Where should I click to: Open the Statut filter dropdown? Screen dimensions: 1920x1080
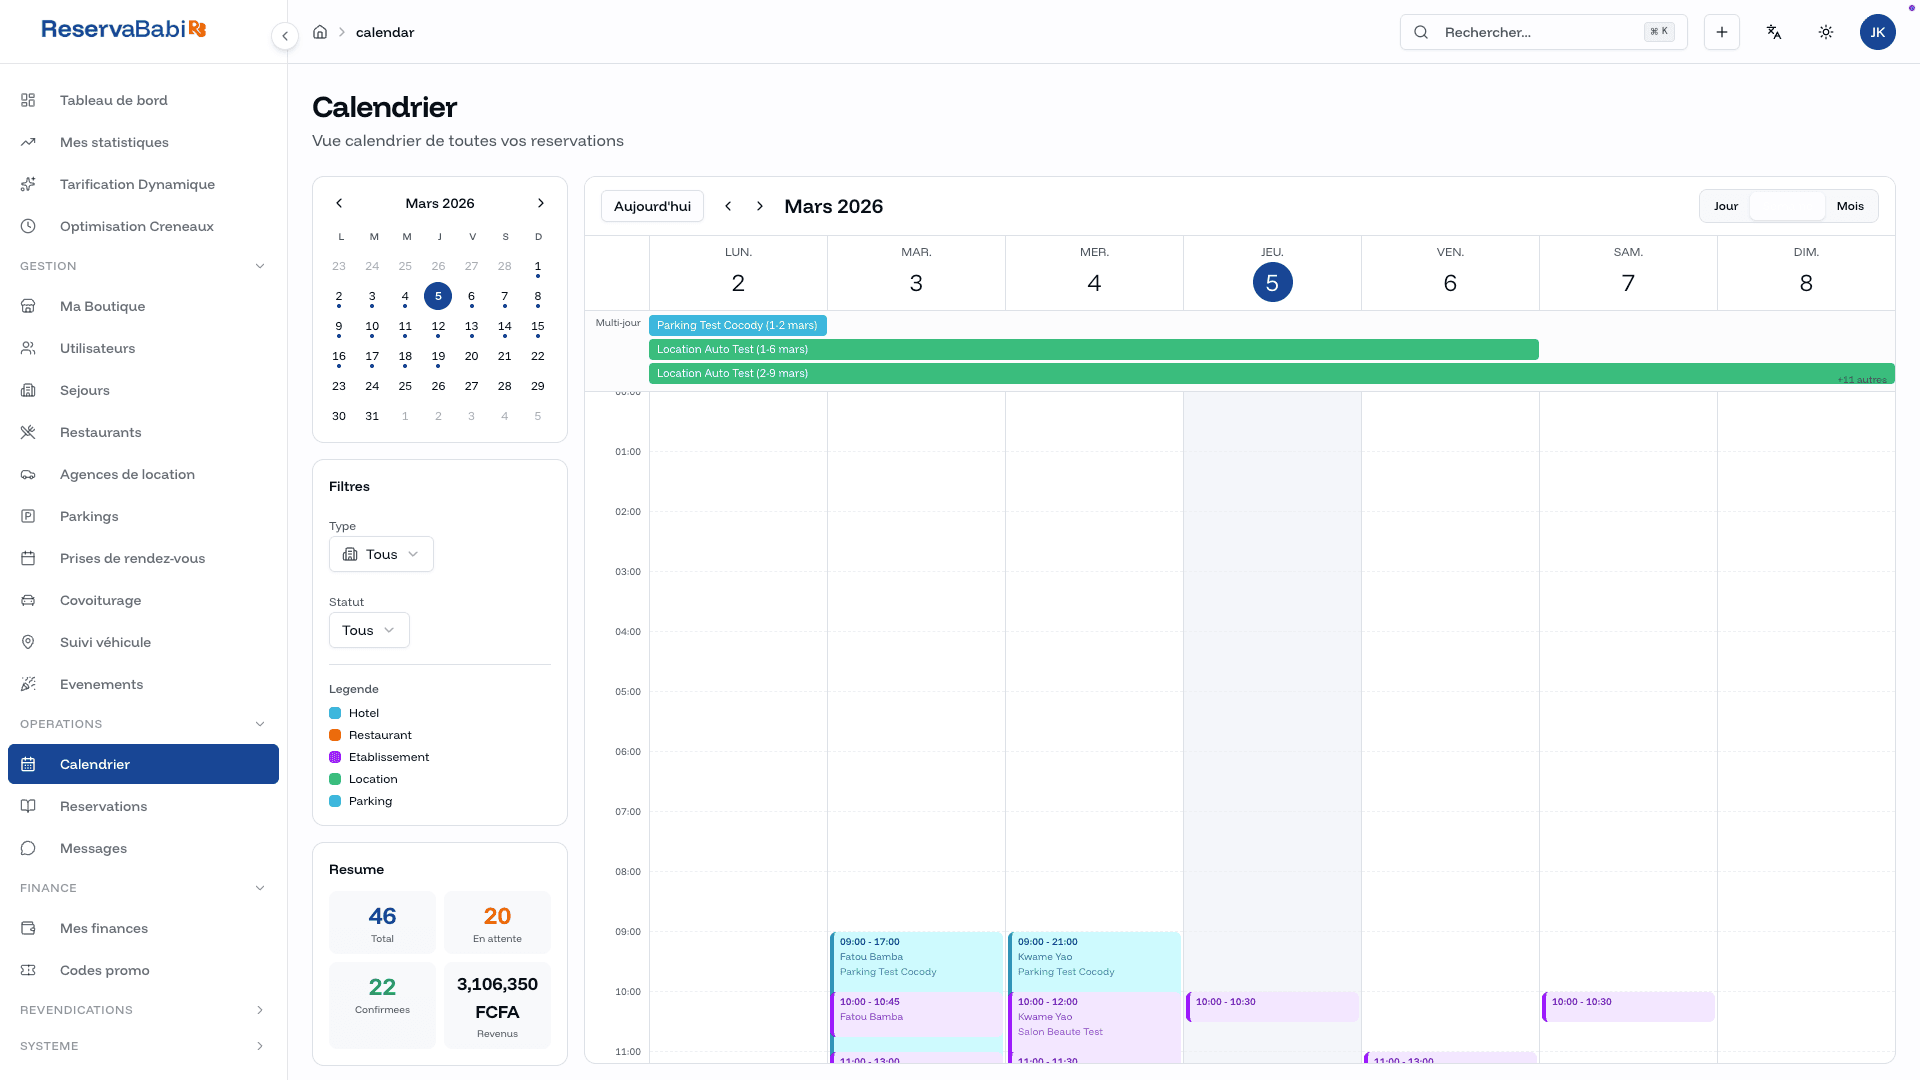(x=369, y=630)
